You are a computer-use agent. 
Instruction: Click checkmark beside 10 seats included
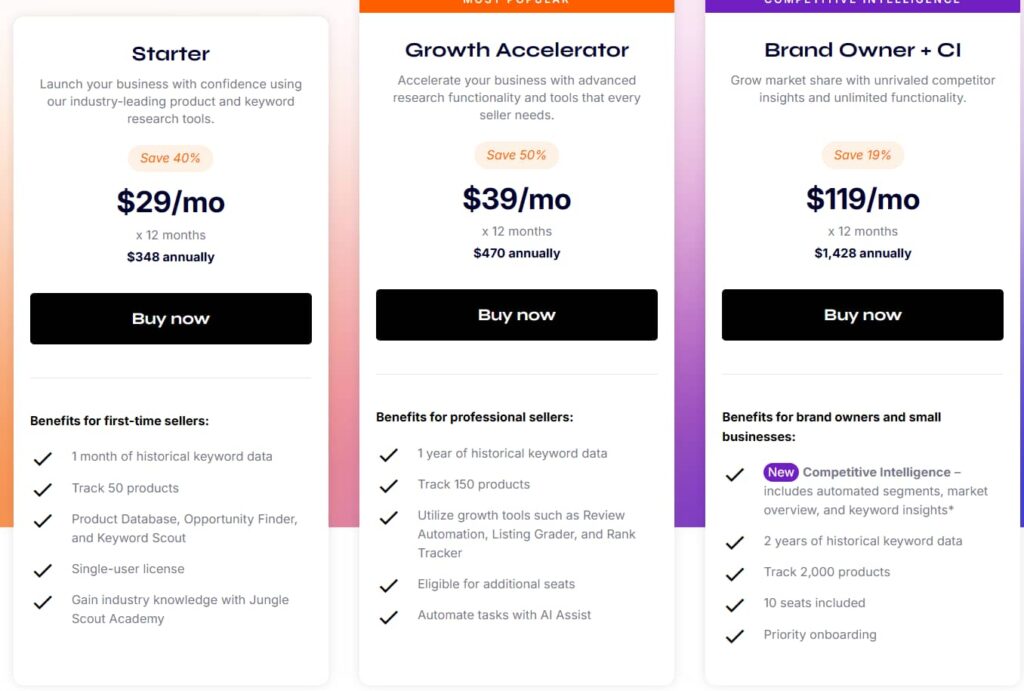click(734, 605)
